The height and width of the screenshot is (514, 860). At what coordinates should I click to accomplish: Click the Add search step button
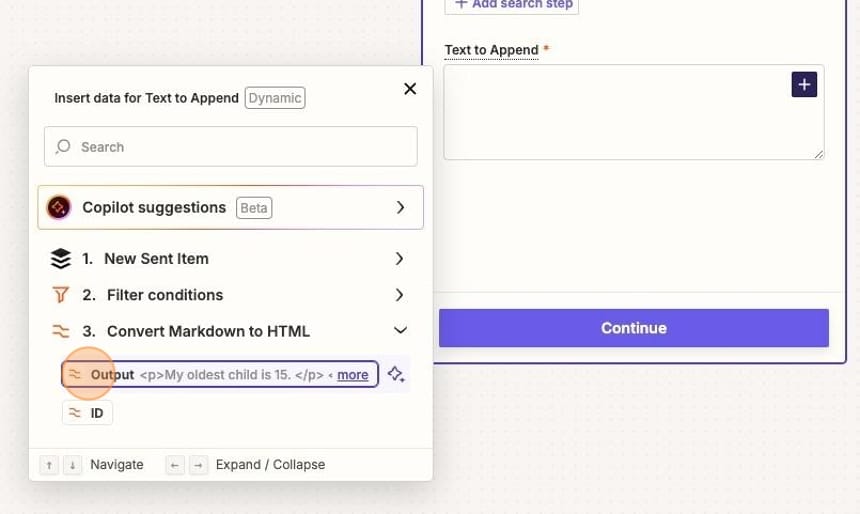pos(512,5)
